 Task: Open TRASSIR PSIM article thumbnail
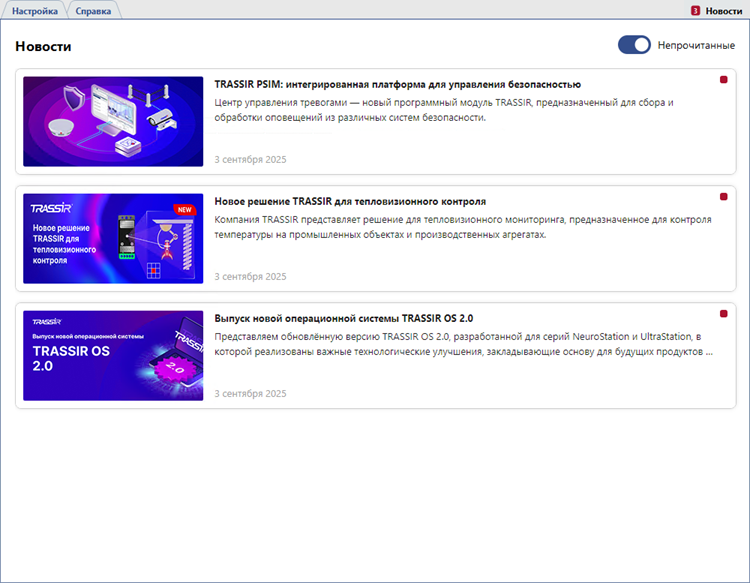113,122
